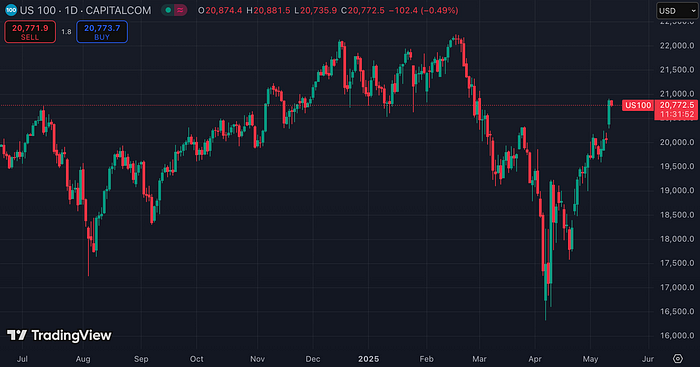
Task: Click the green market status dot
Action: 168,10
